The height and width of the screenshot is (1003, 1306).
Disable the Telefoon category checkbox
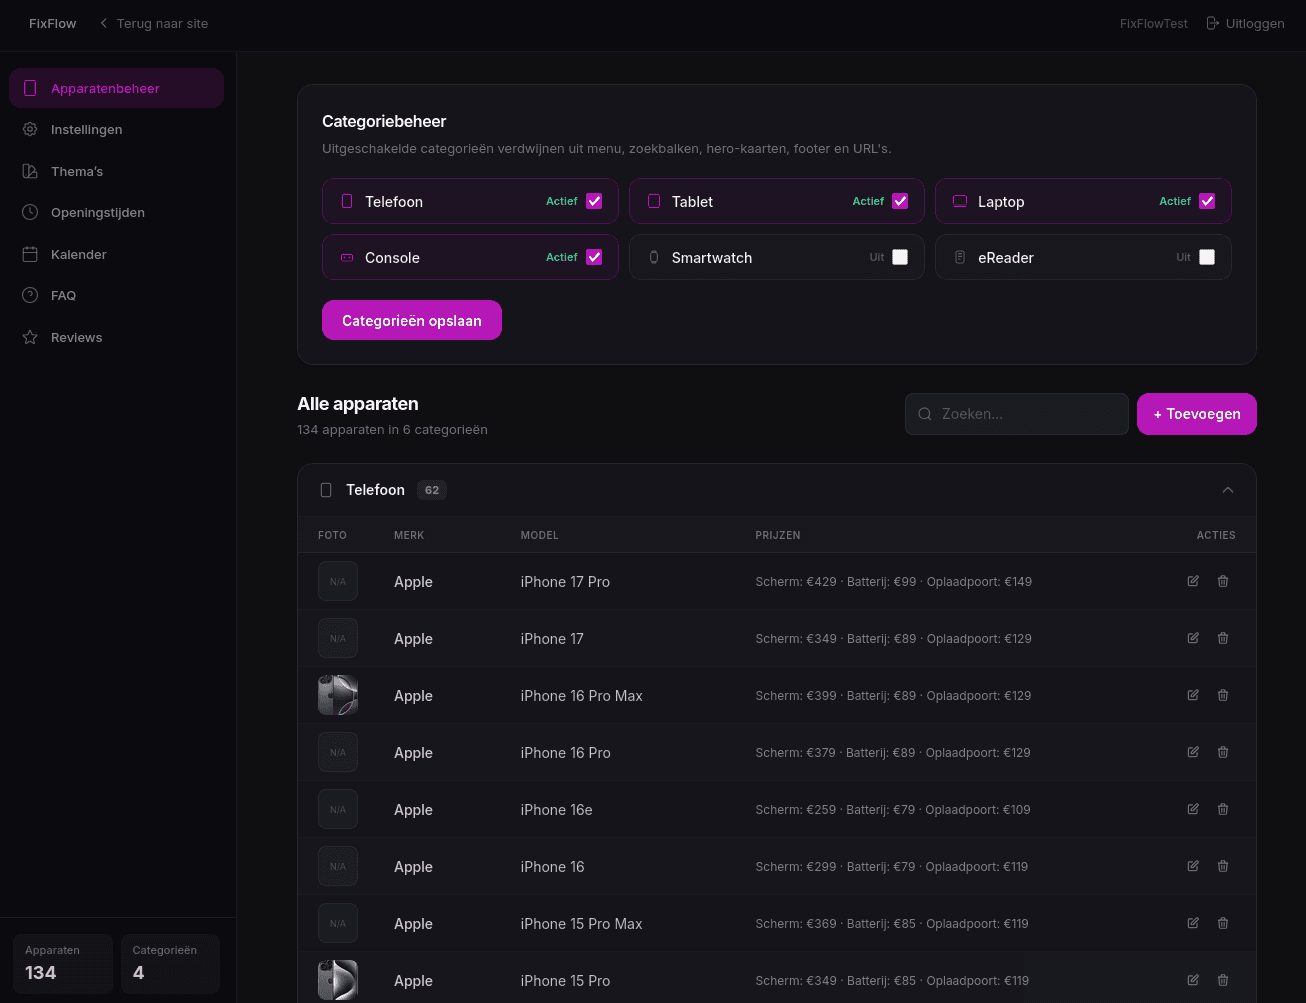point(595,200)
